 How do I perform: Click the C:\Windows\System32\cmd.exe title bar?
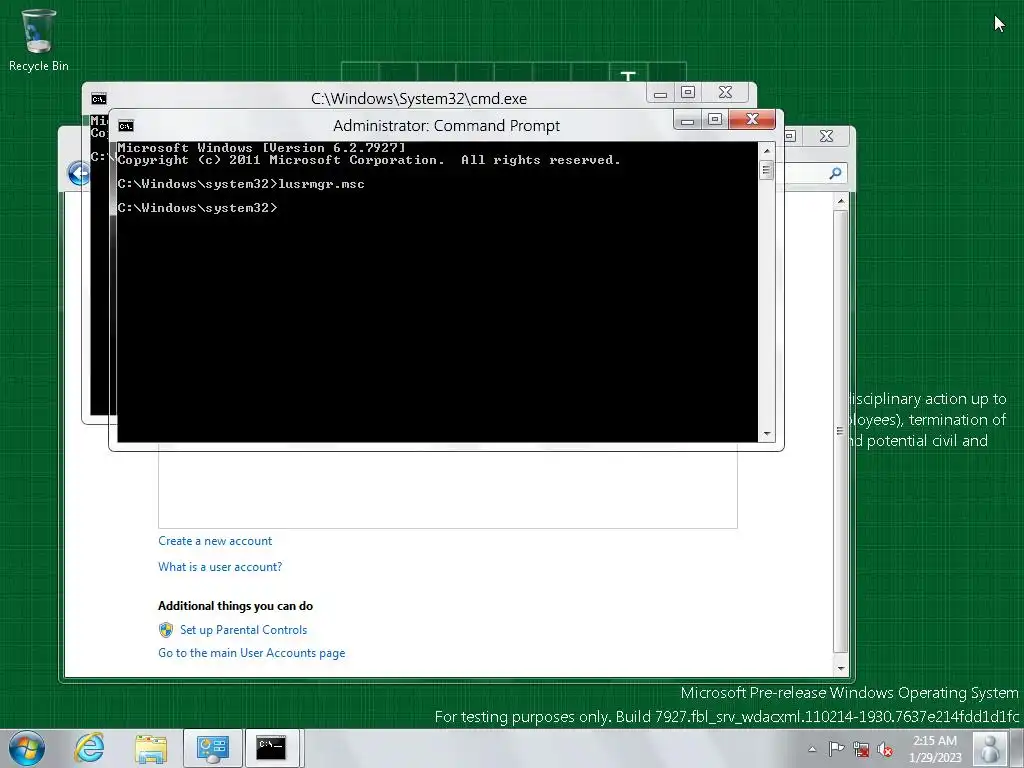click(419, 99)
